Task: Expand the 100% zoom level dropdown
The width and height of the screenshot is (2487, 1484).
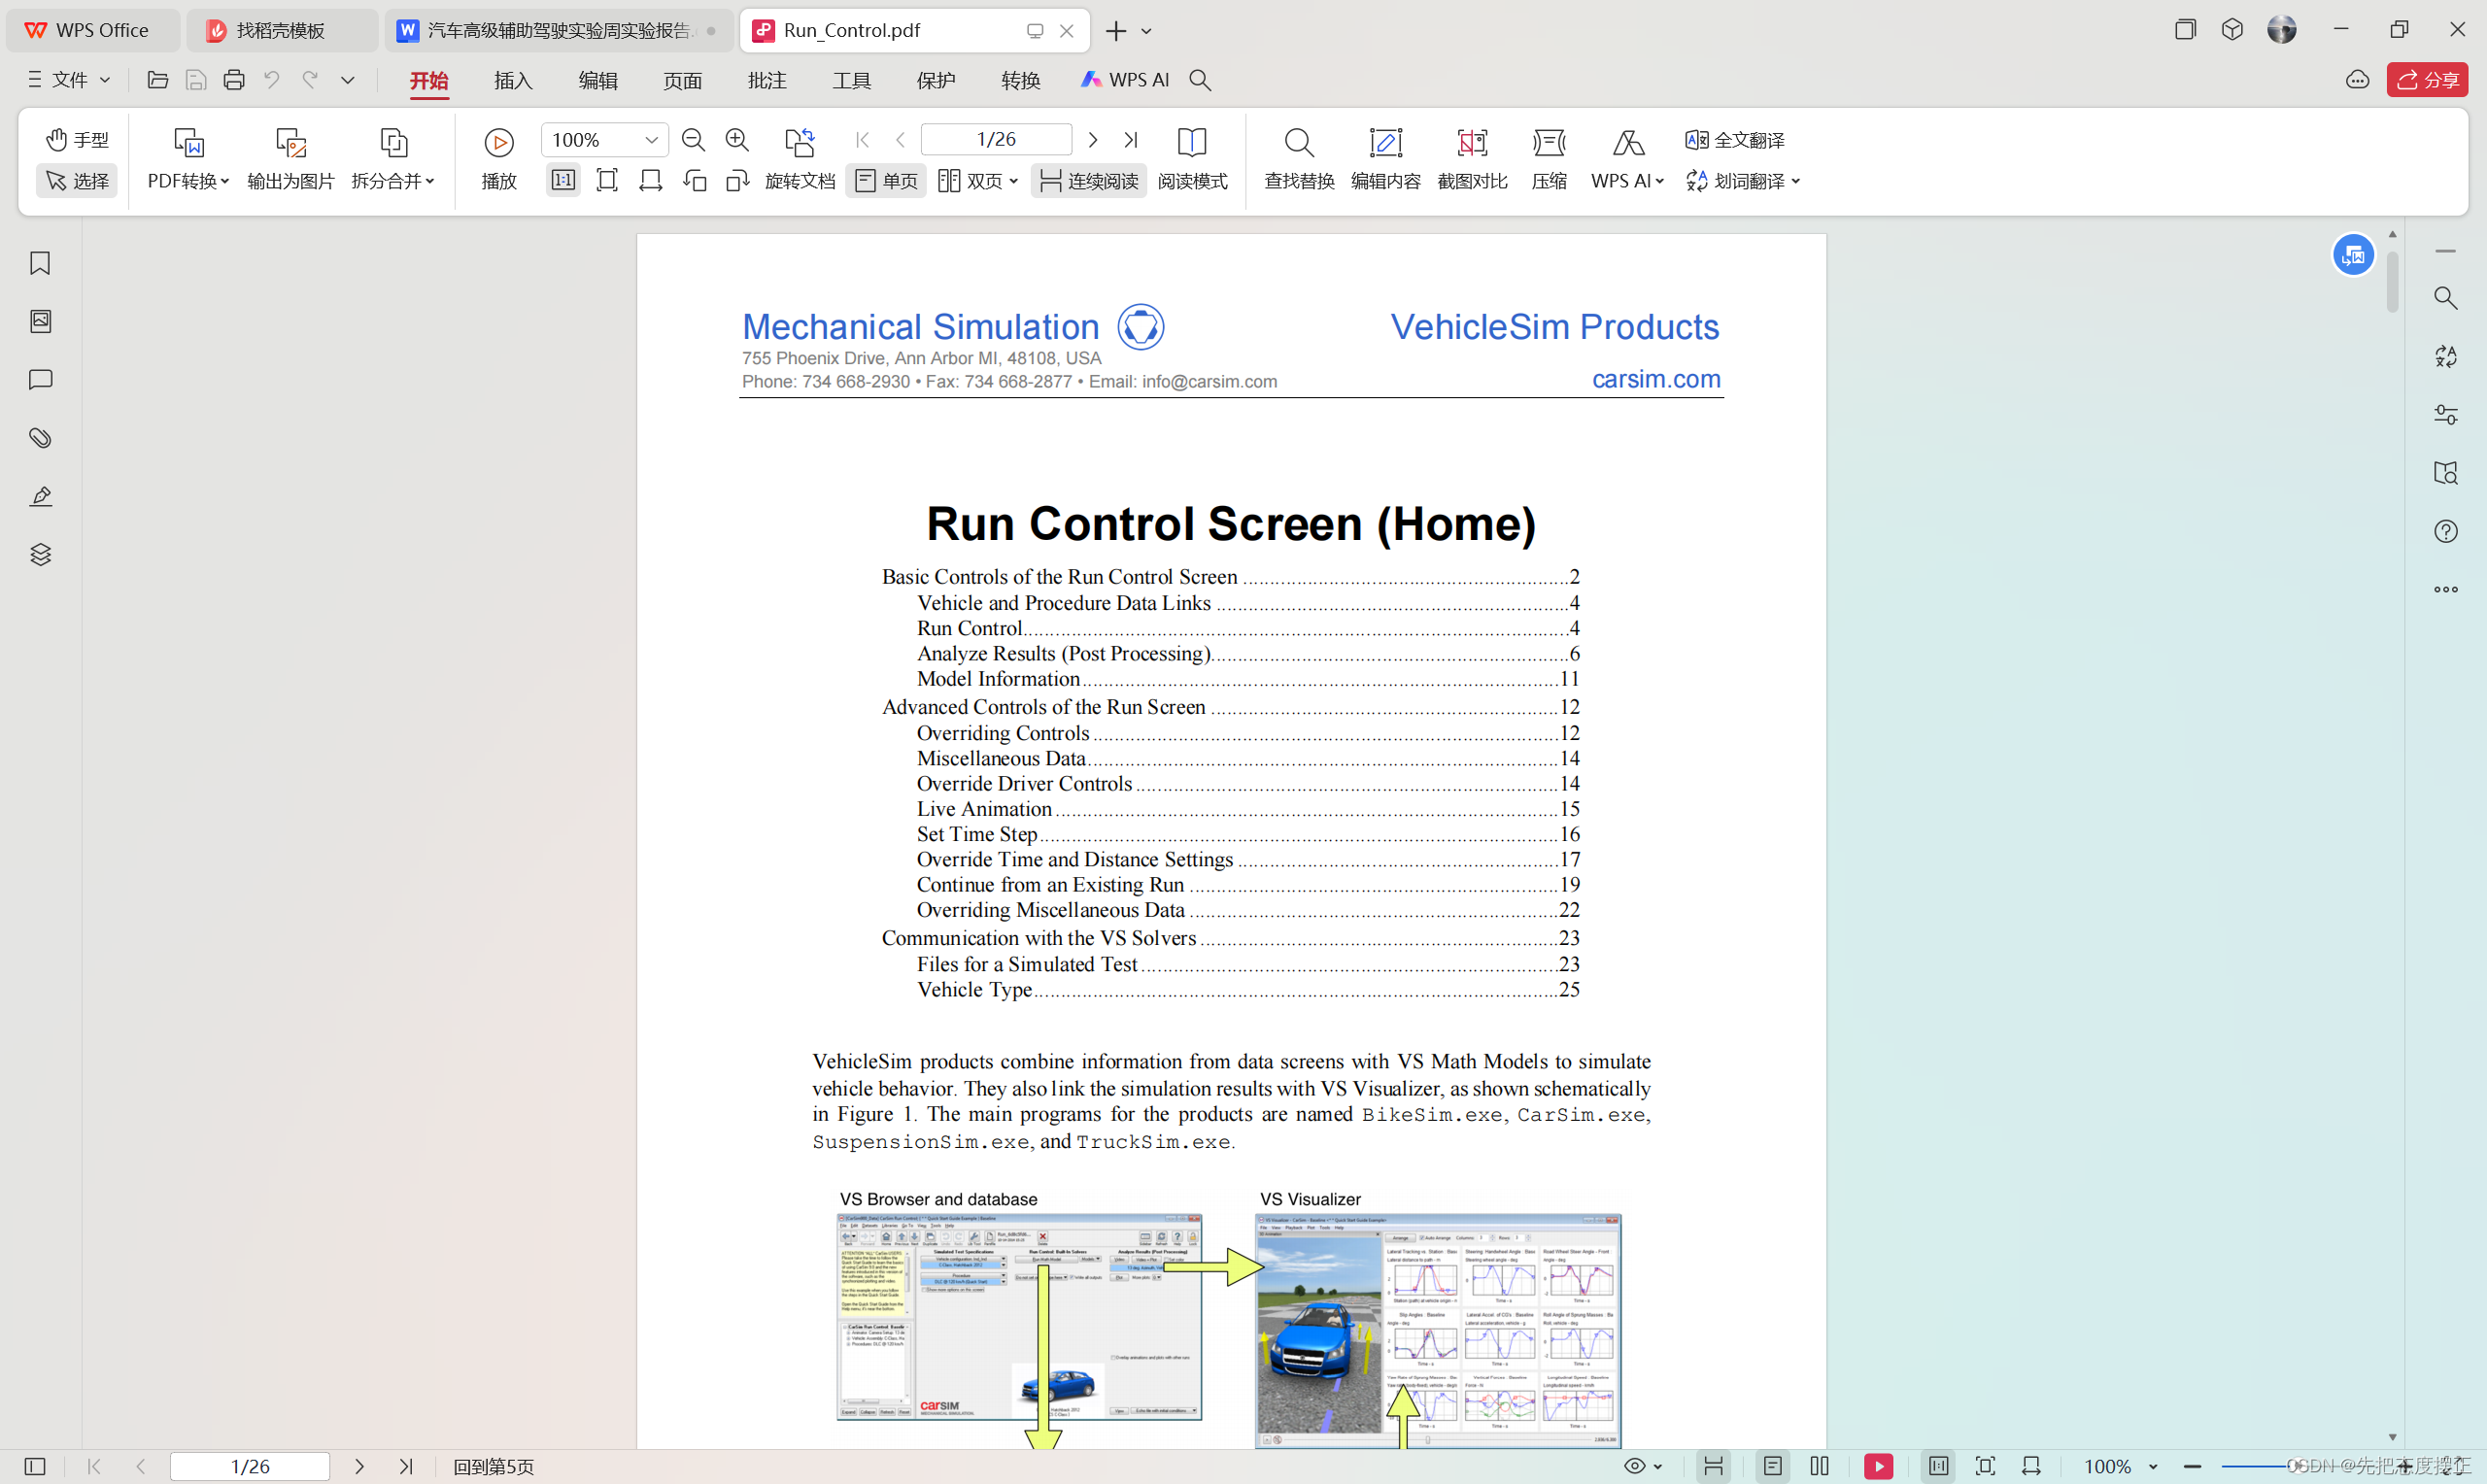Action: 651,140
